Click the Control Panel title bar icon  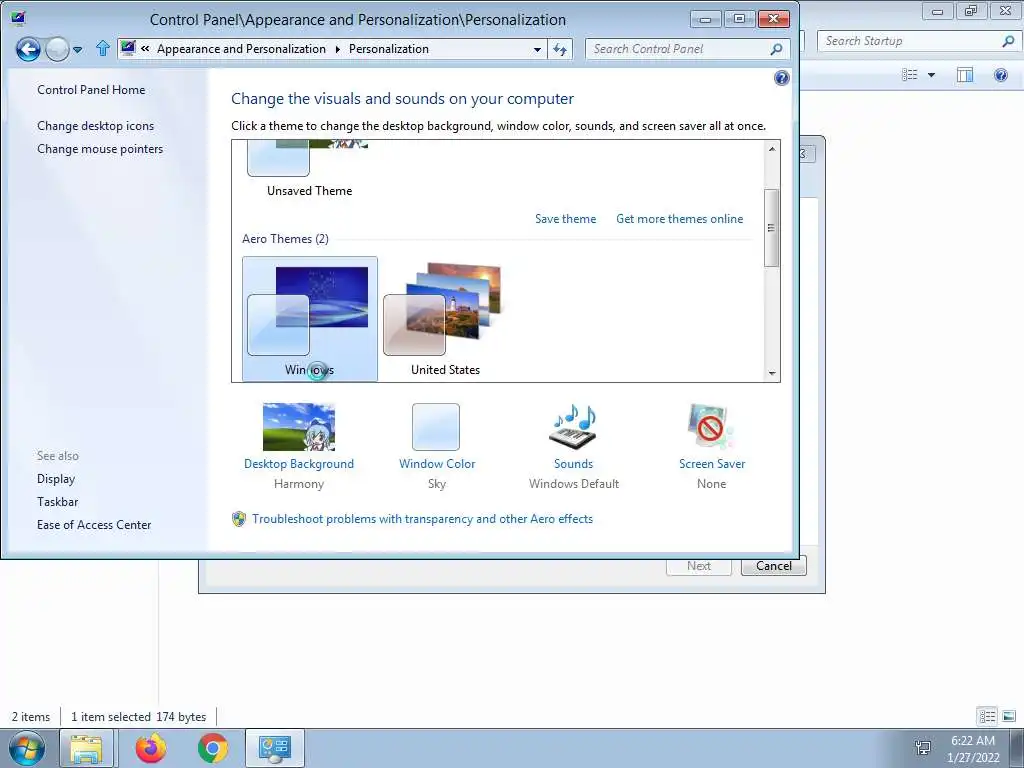point(18,19)
